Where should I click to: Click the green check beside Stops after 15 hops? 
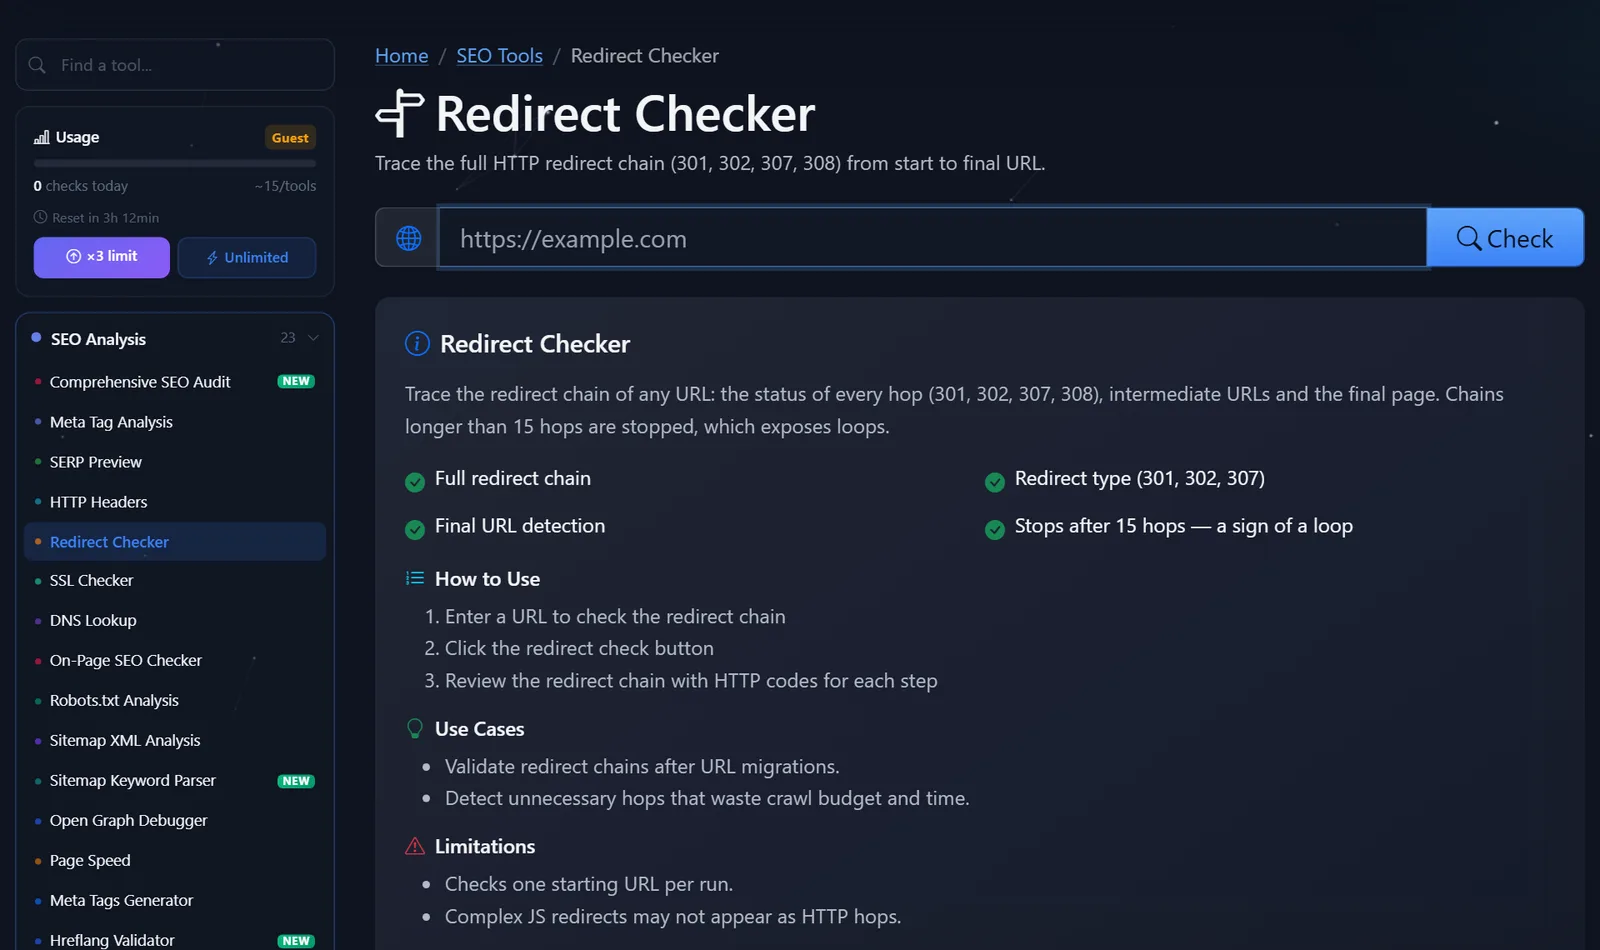[x=995, y=530]
